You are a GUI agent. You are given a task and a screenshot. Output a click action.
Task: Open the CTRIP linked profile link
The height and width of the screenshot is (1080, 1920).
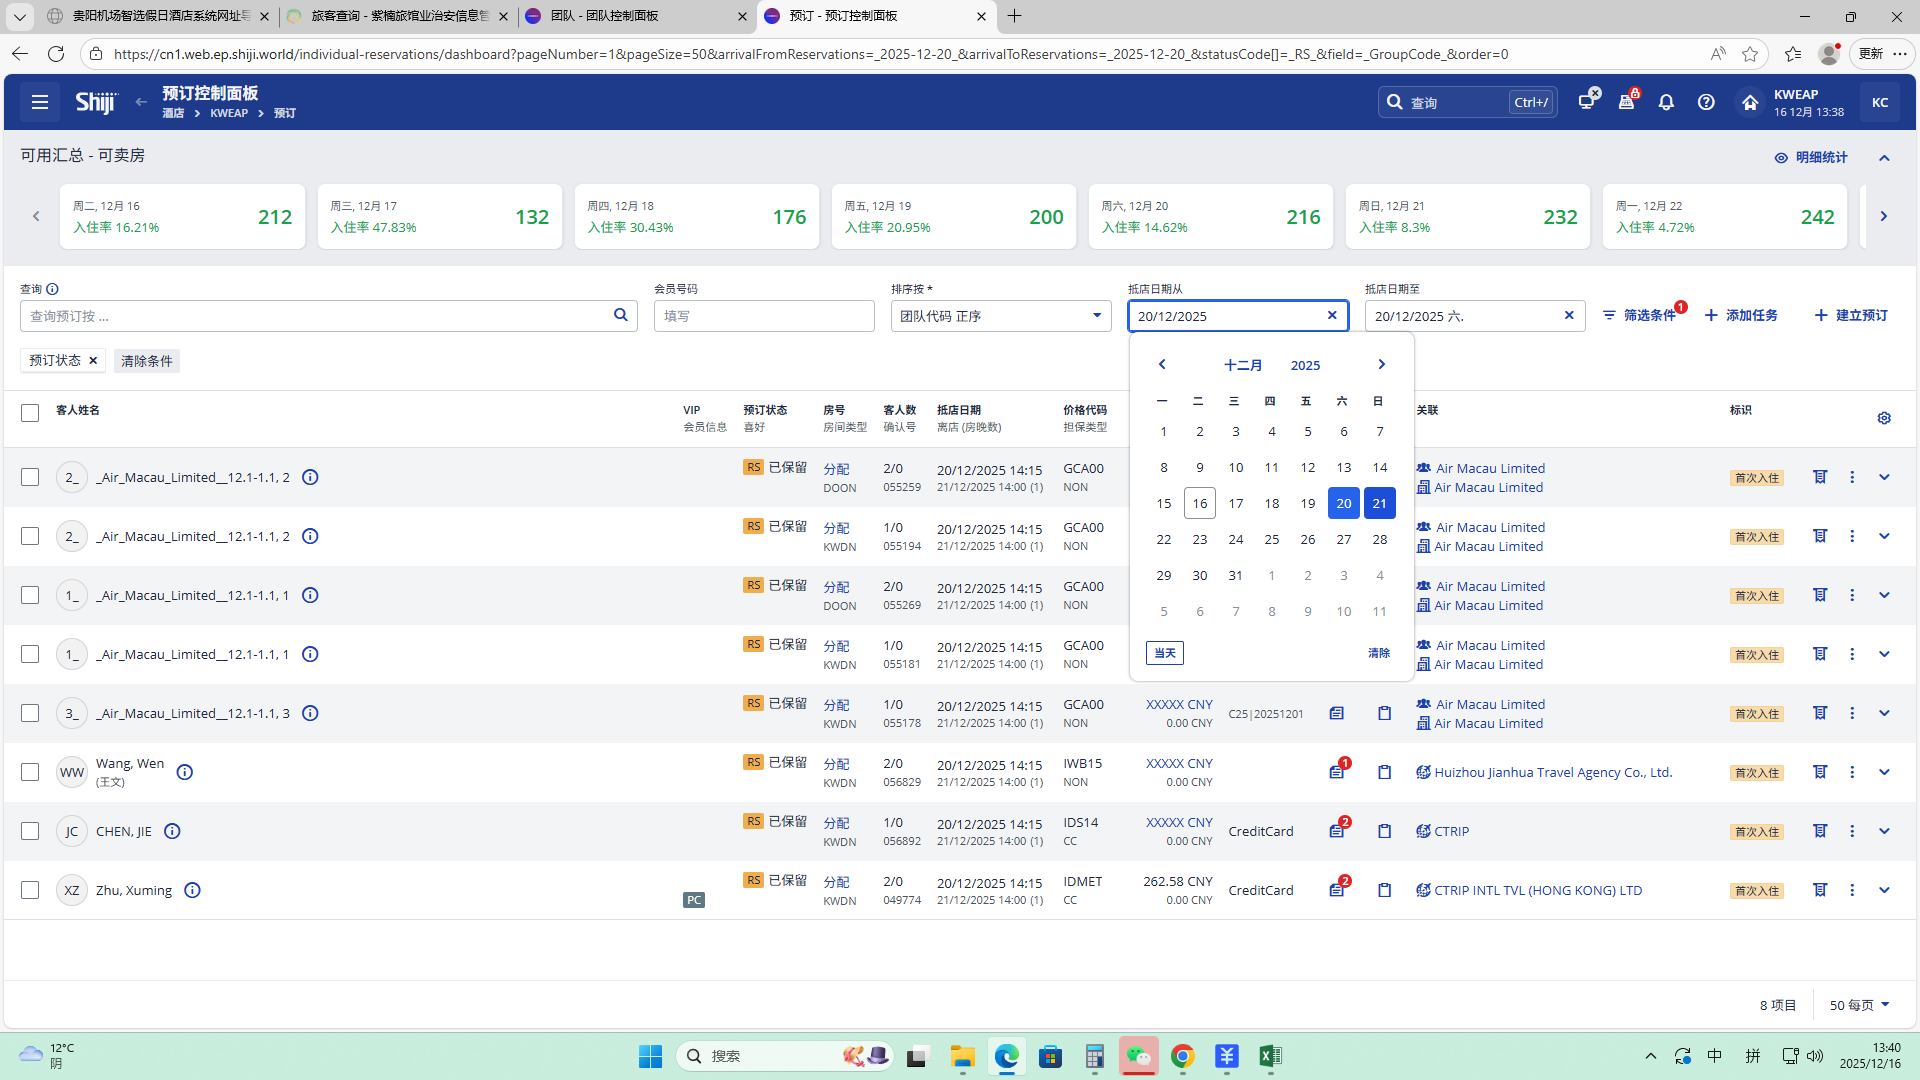click(1451, 831)
